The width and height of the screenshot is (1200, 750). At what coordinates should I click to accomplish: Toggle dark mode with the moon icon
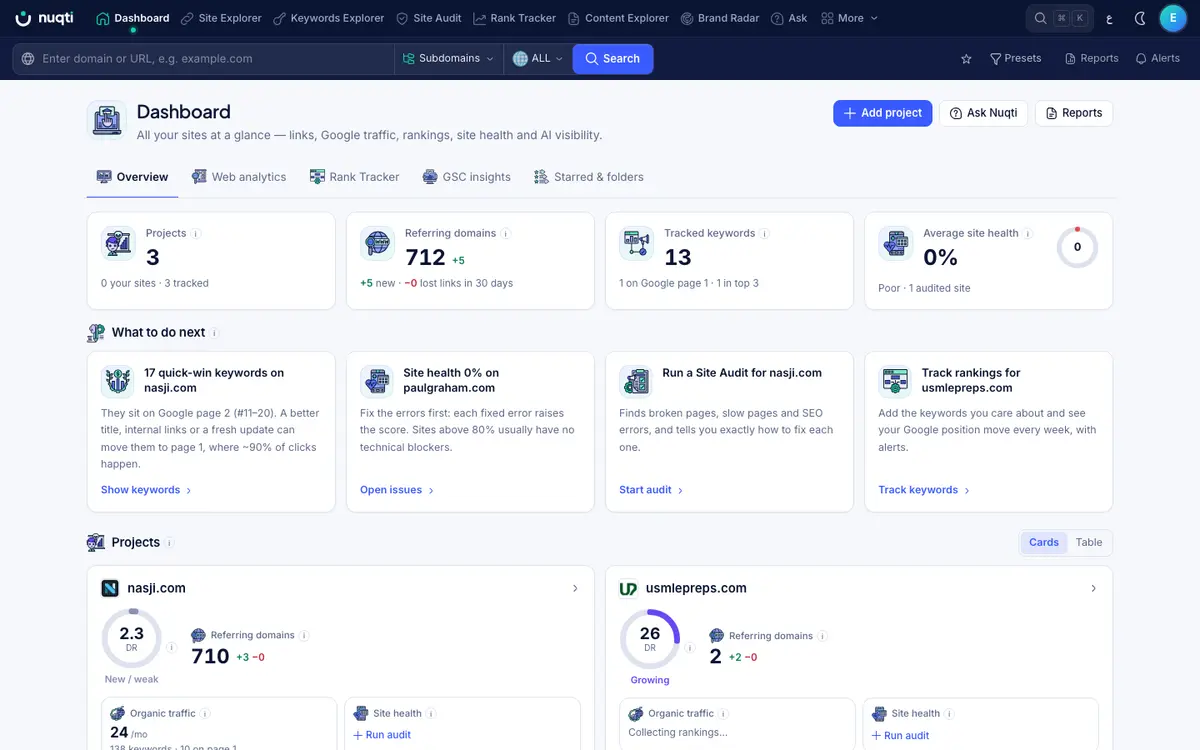click(1141, 18)
